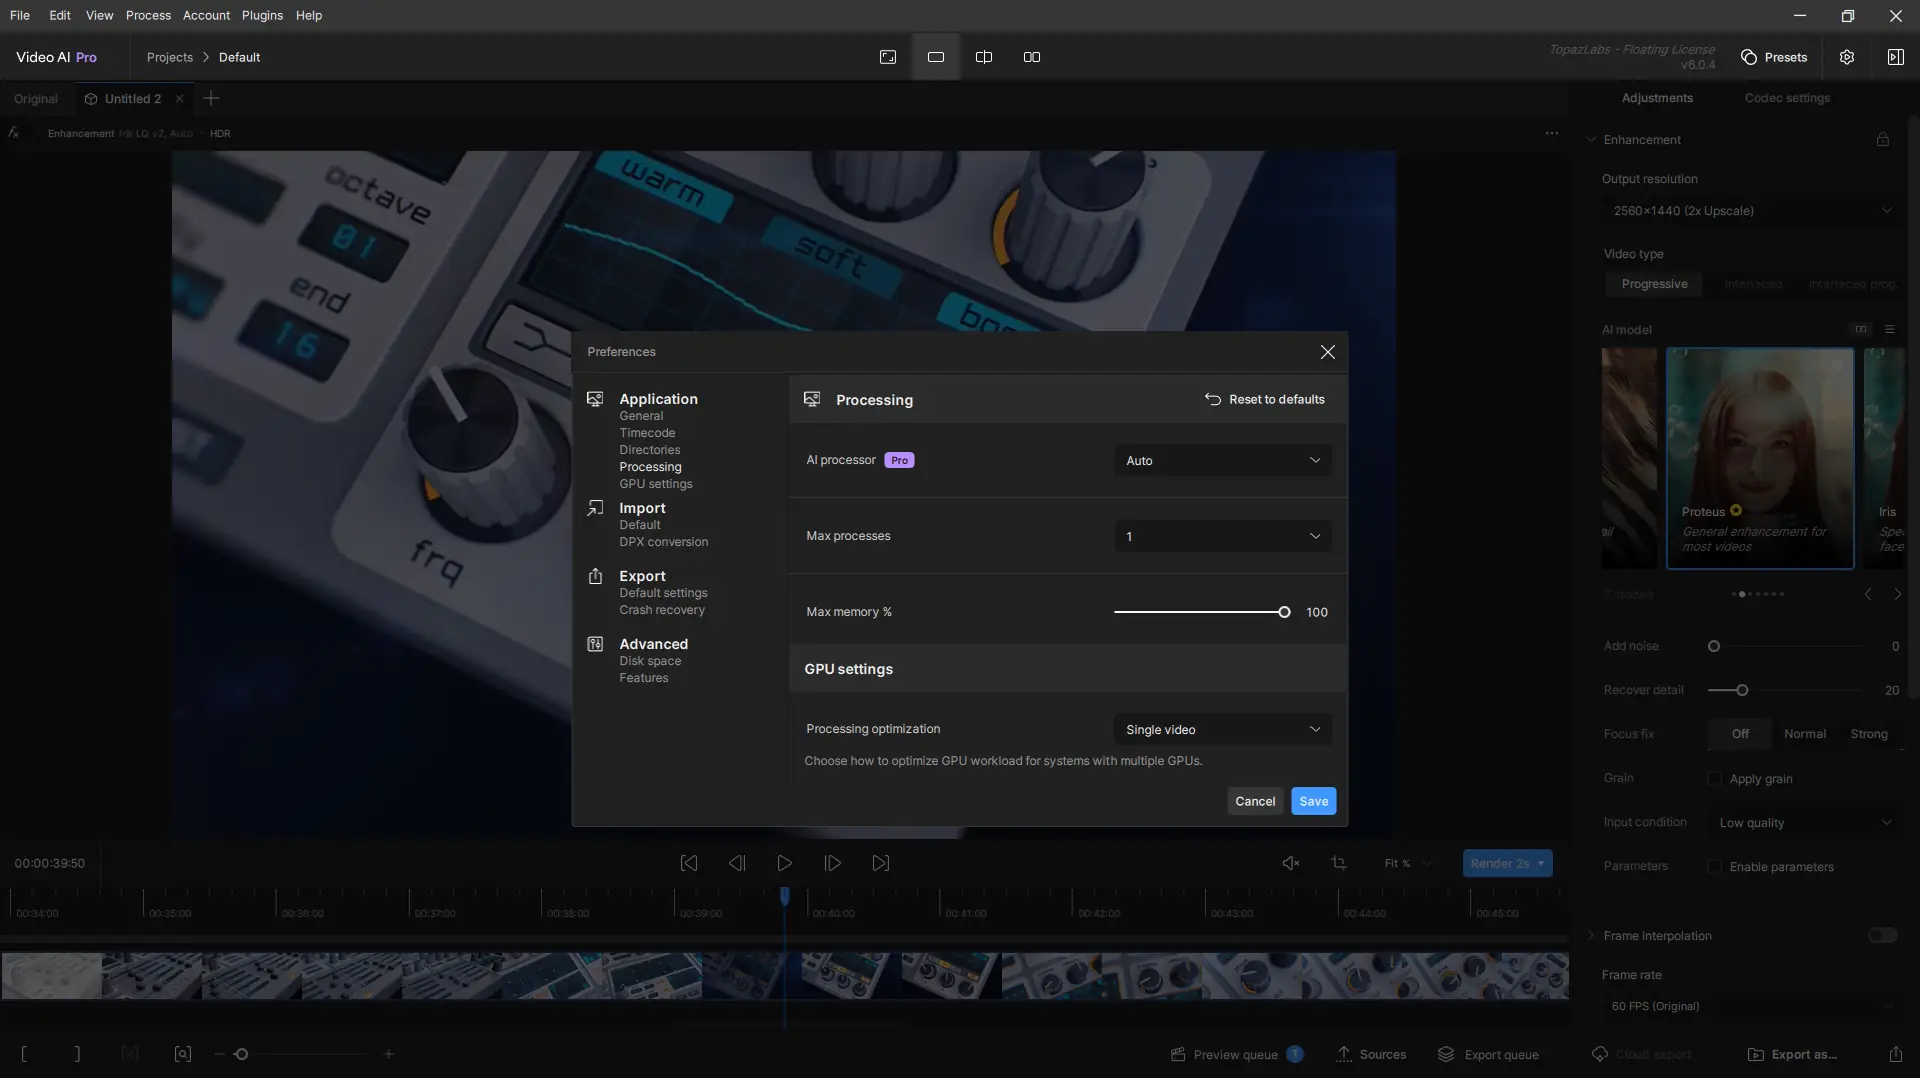Click the Reset to defaults icon
1920x1080 pixels.
tap(1212, 399)
